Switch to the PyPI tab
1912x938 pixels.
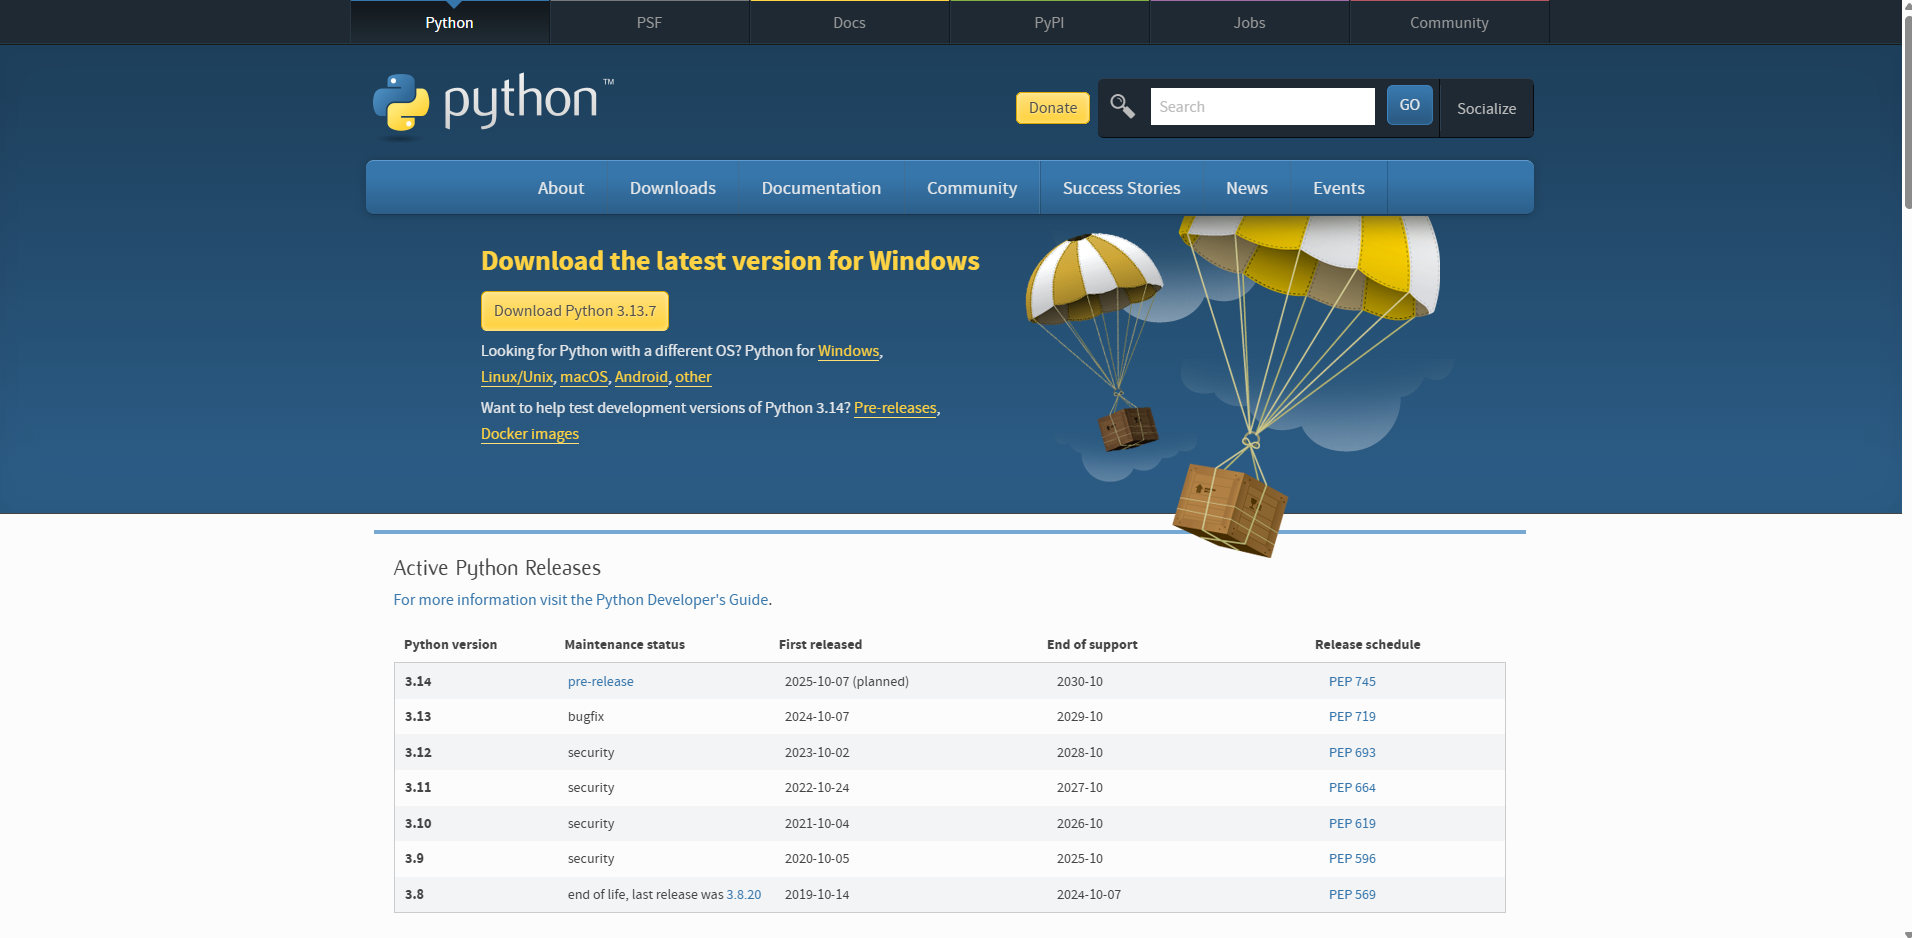(1048, 22)
